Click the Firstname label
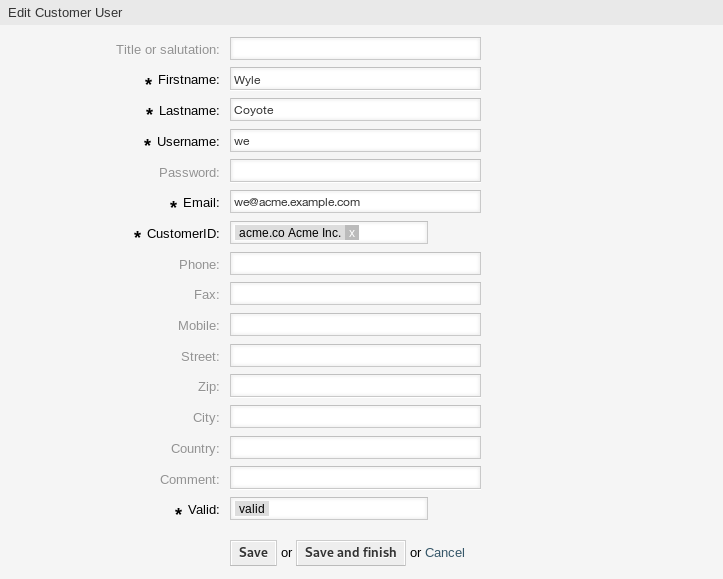This screenshot has width=723, height=579. click(x=189, y=80)
